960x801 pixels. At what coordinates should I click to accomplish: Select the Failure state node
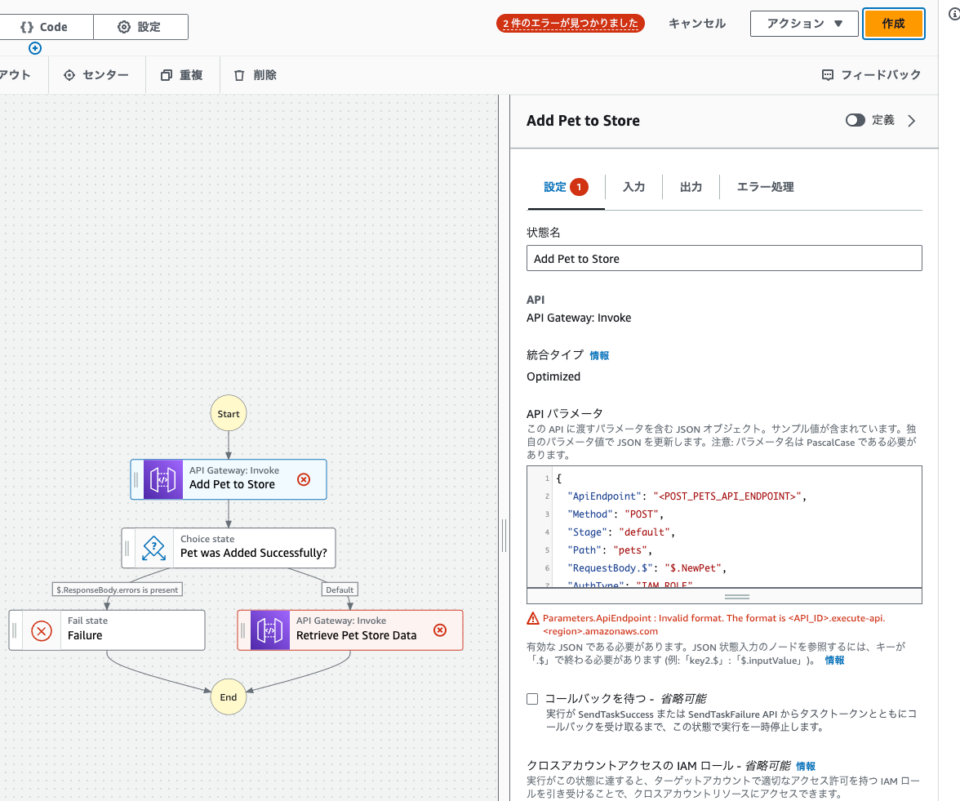107,630
